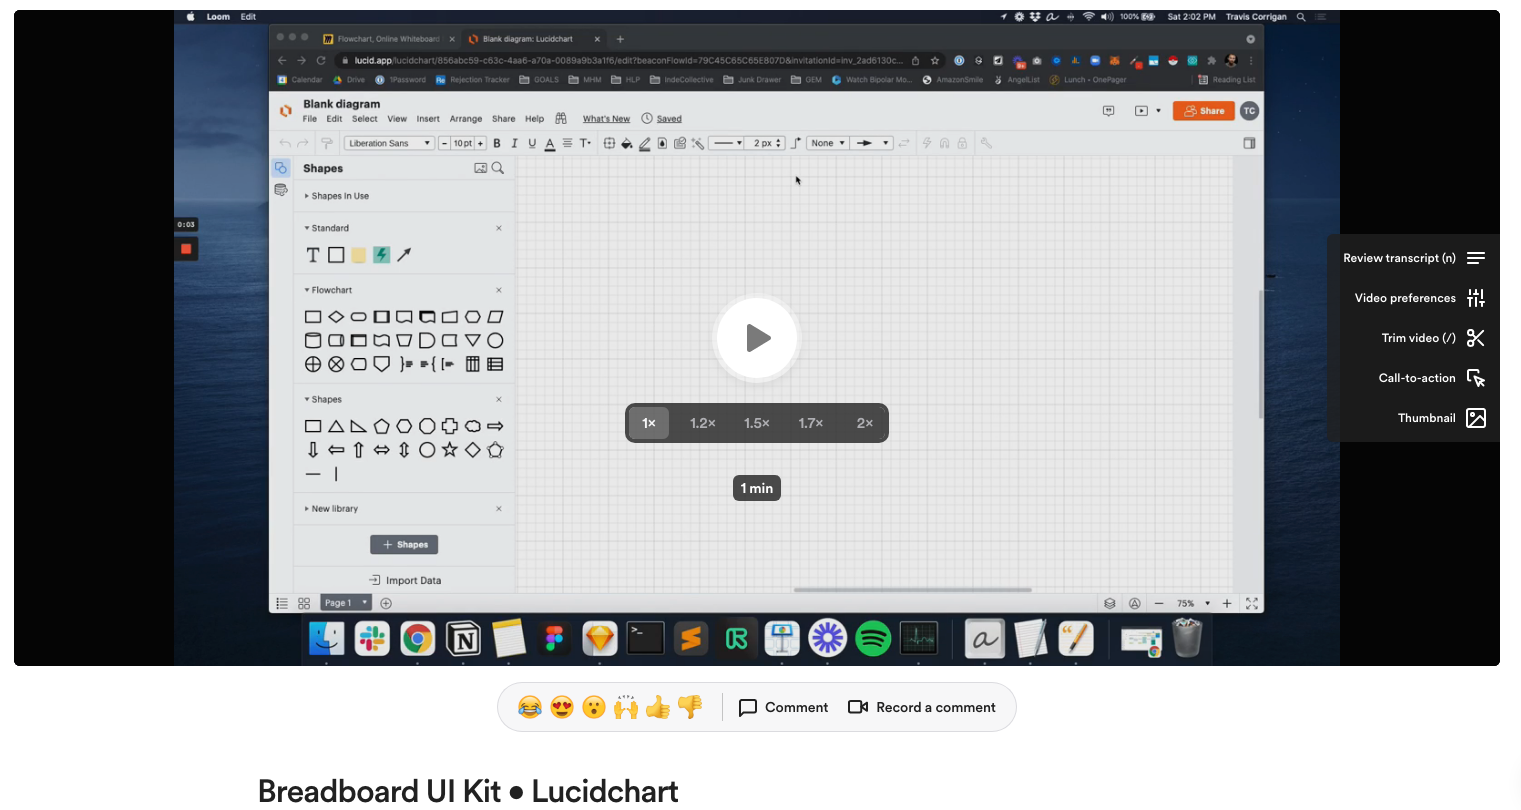Click the orange Share button in Lucidchart

point(1204,111)
